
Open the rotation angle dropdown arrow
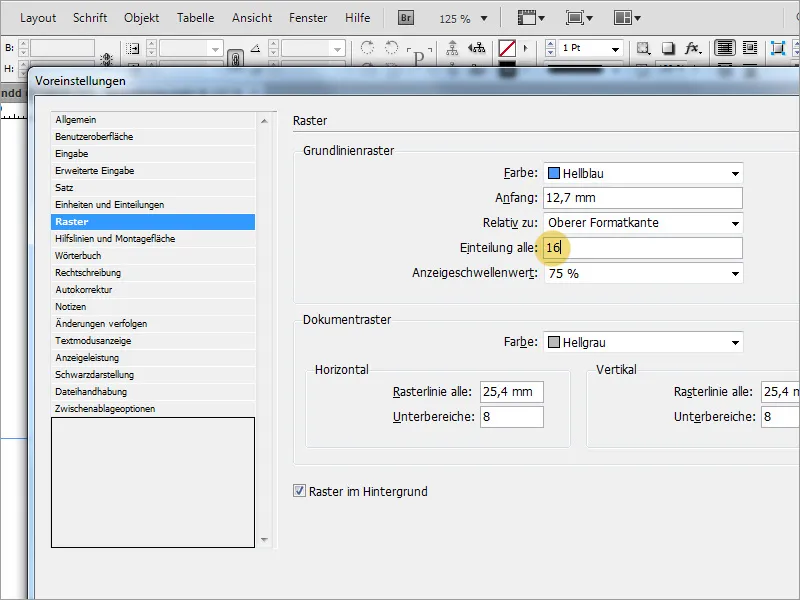[337, 49]
